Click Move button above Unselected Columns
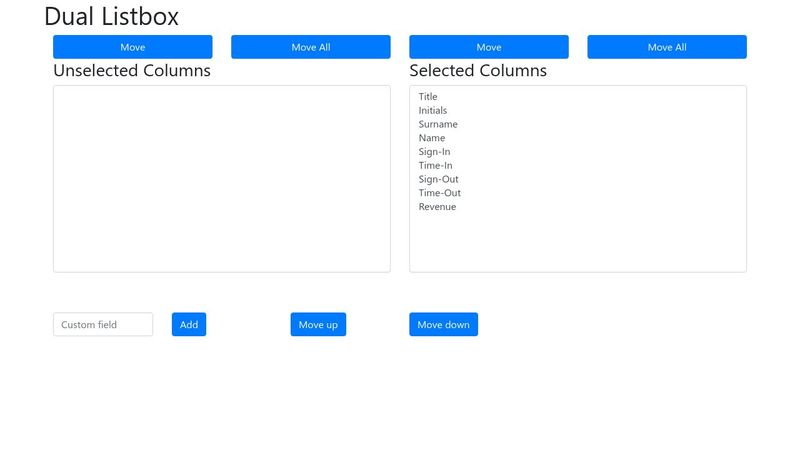This screenshot has height=450, width=800. [x=132, y=47]
